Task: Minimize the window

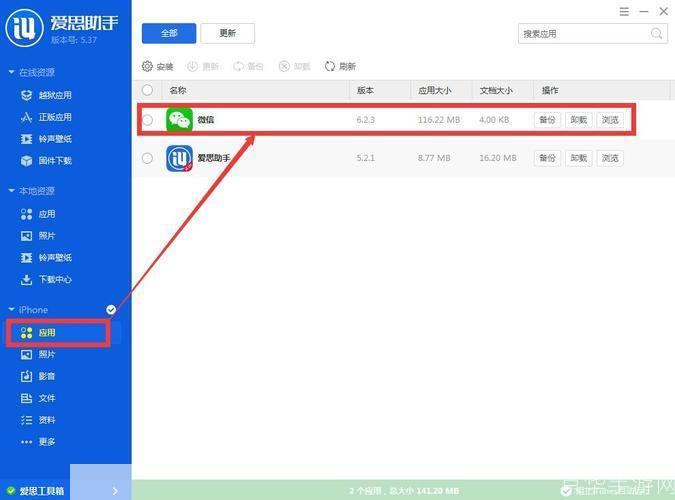Action: [x=644, y=12]
